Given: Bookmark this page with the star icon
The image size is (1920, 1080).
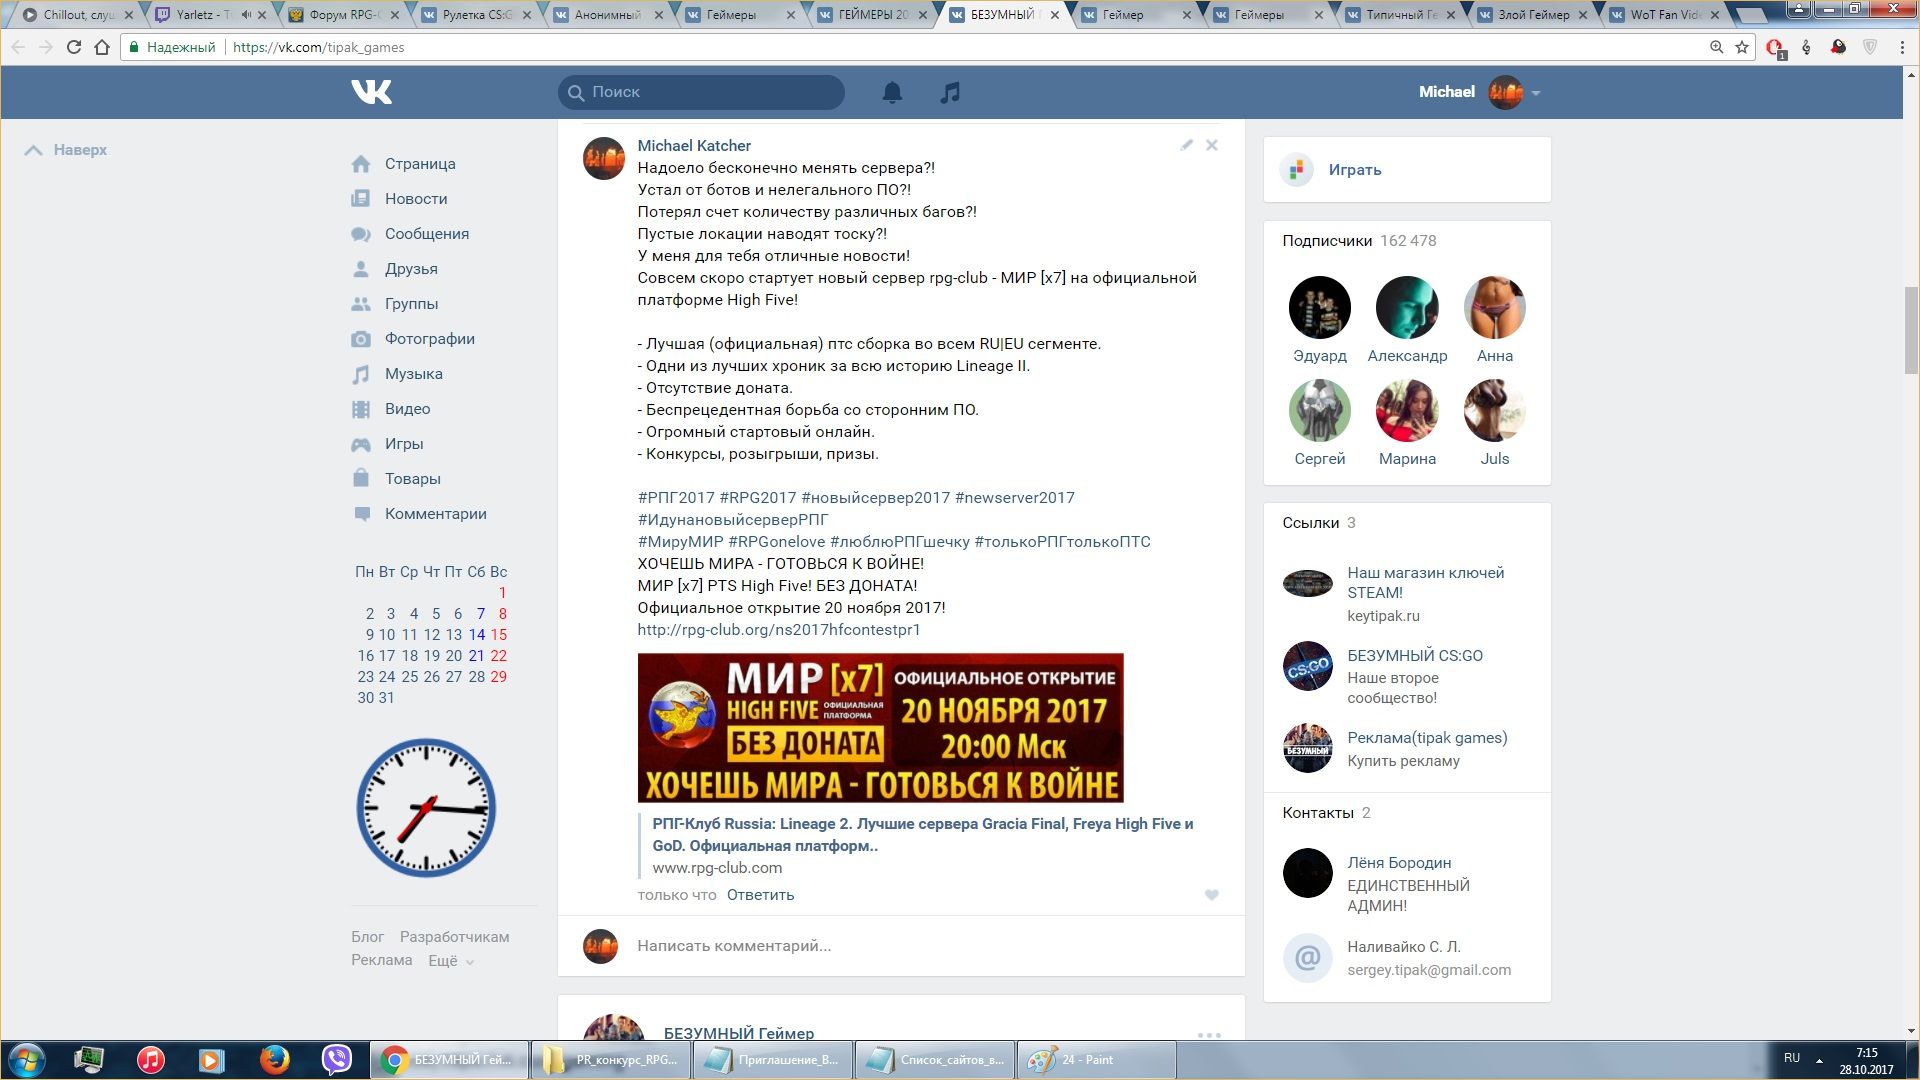Looking at the screenshot, I should click(x=1742, y=47).
